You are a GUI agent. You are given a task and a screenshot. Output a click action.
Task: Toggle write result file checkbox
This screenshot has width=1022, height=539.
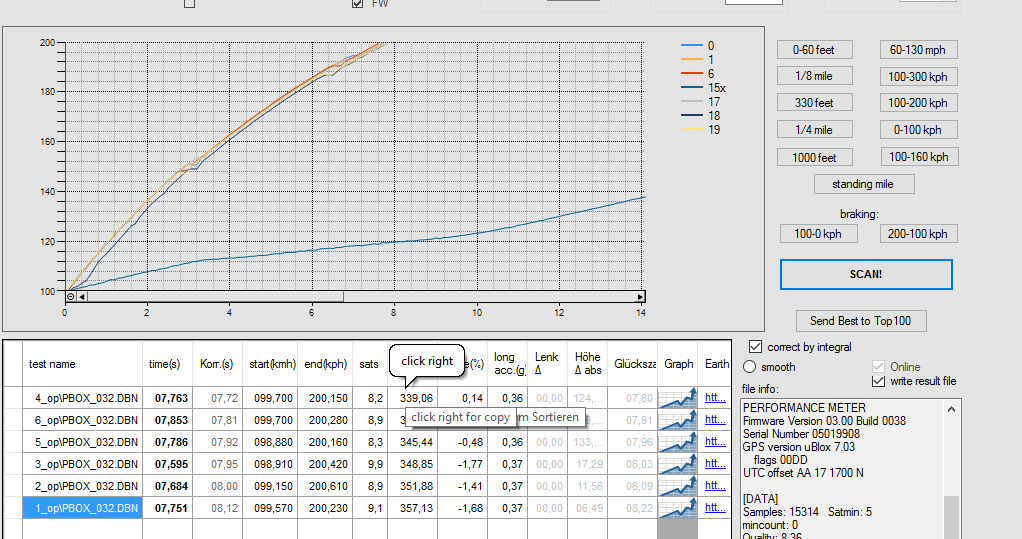[878, 381]
